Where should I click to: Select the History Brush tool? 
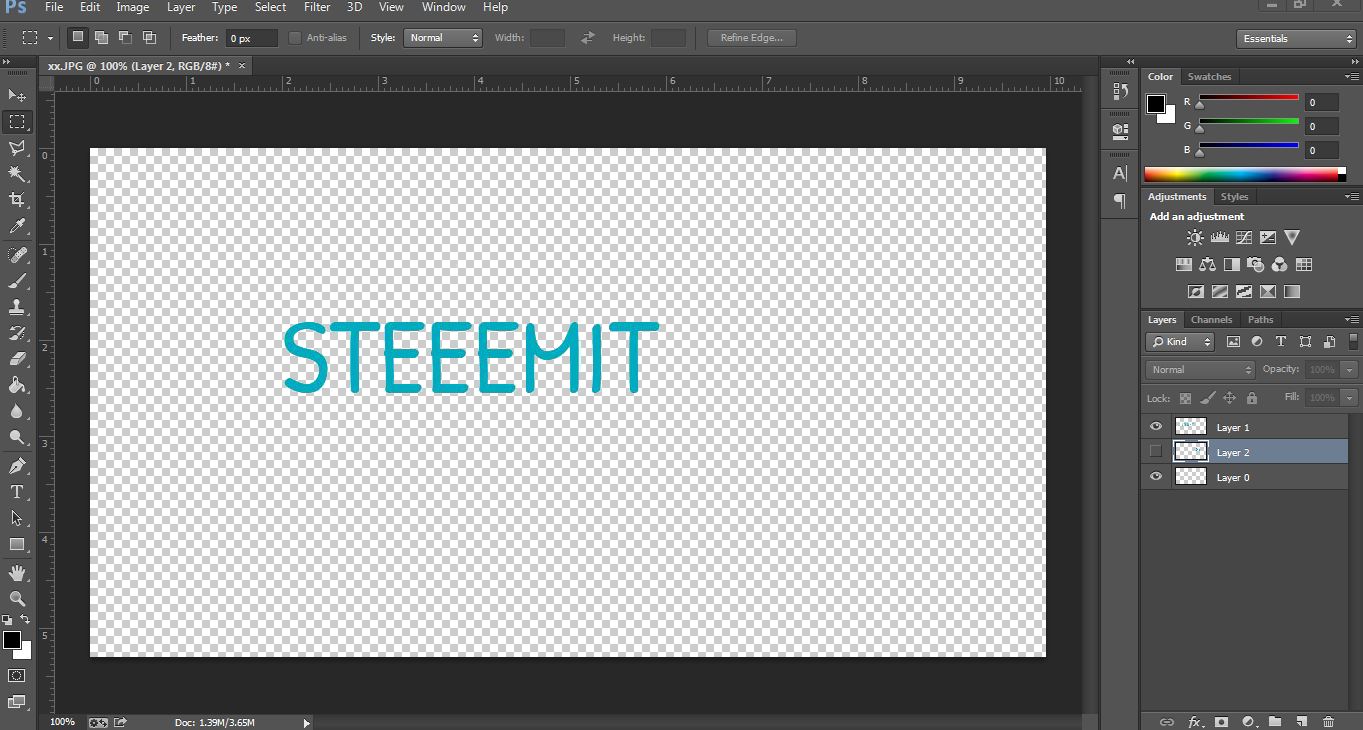pyautogui.click(x=17, y=333)
